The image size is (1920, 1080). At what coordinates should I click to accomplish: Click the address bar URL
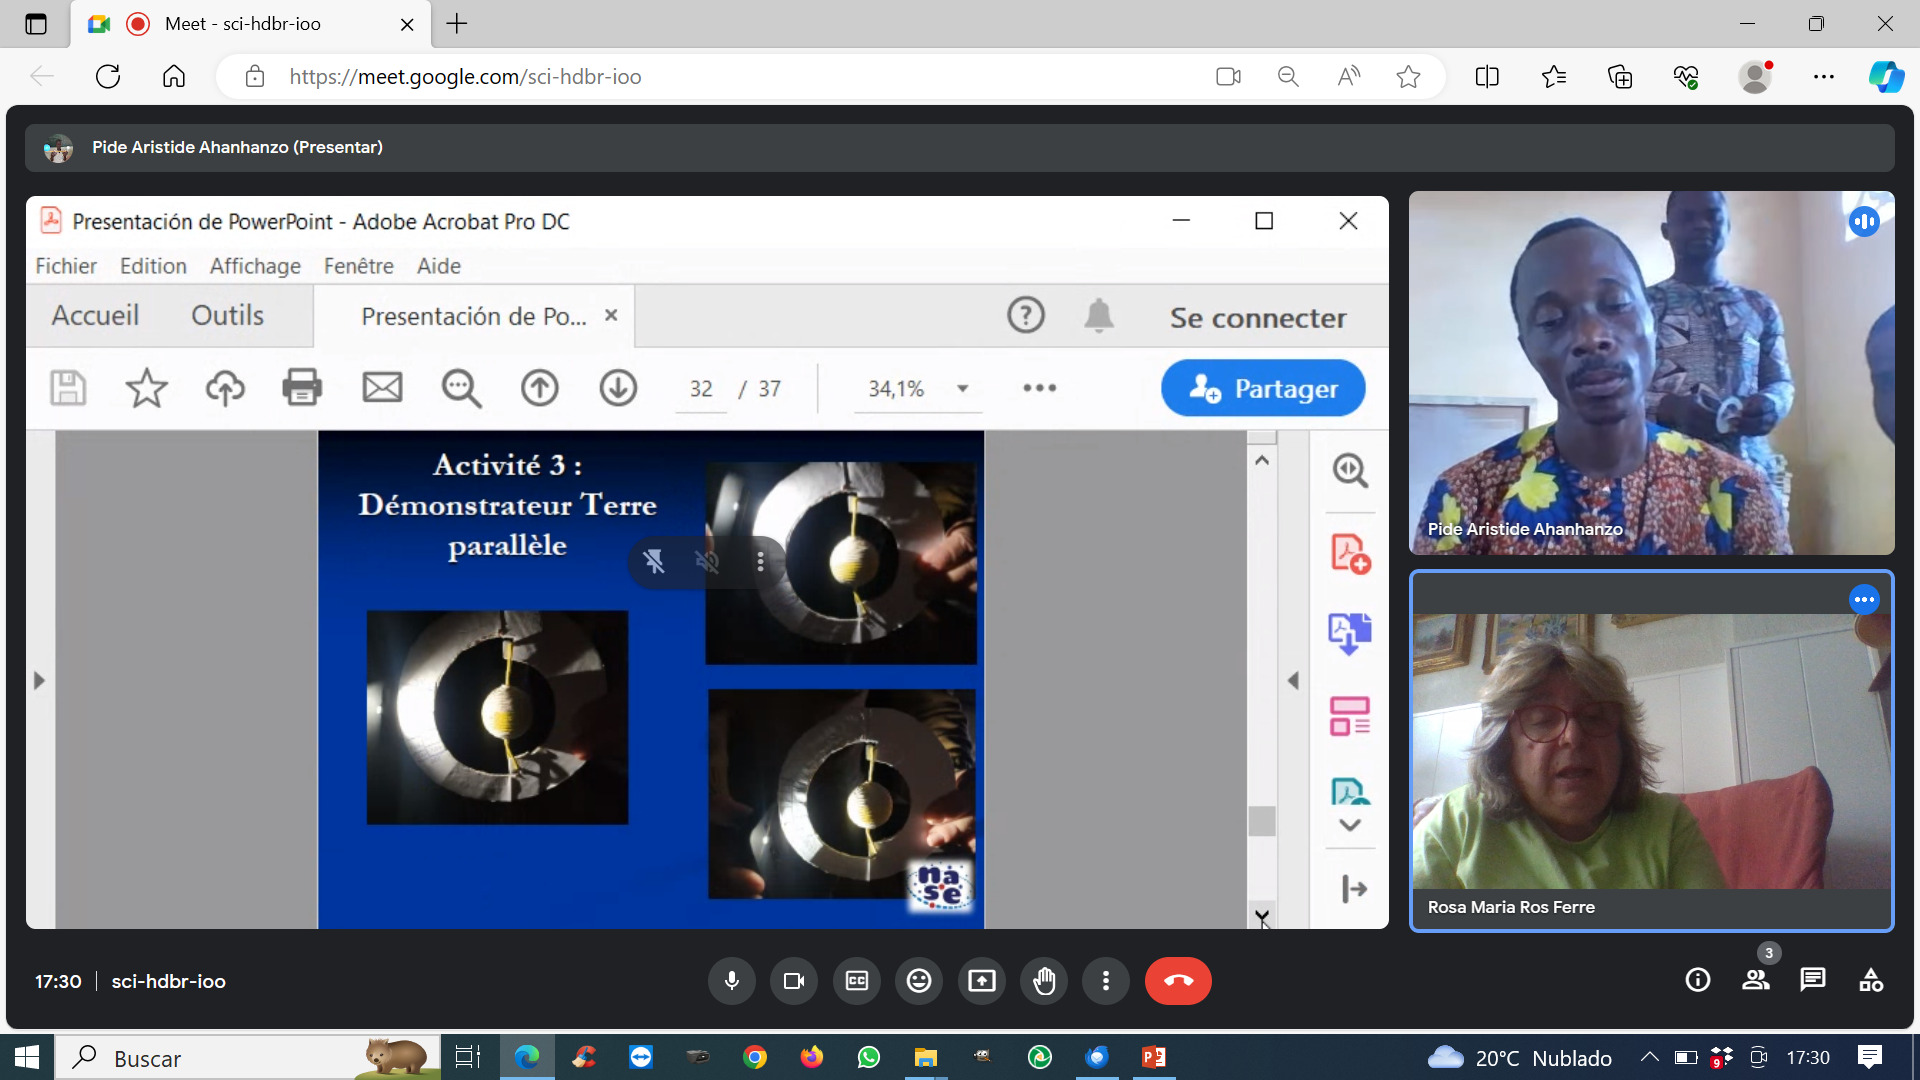(465, 77)
